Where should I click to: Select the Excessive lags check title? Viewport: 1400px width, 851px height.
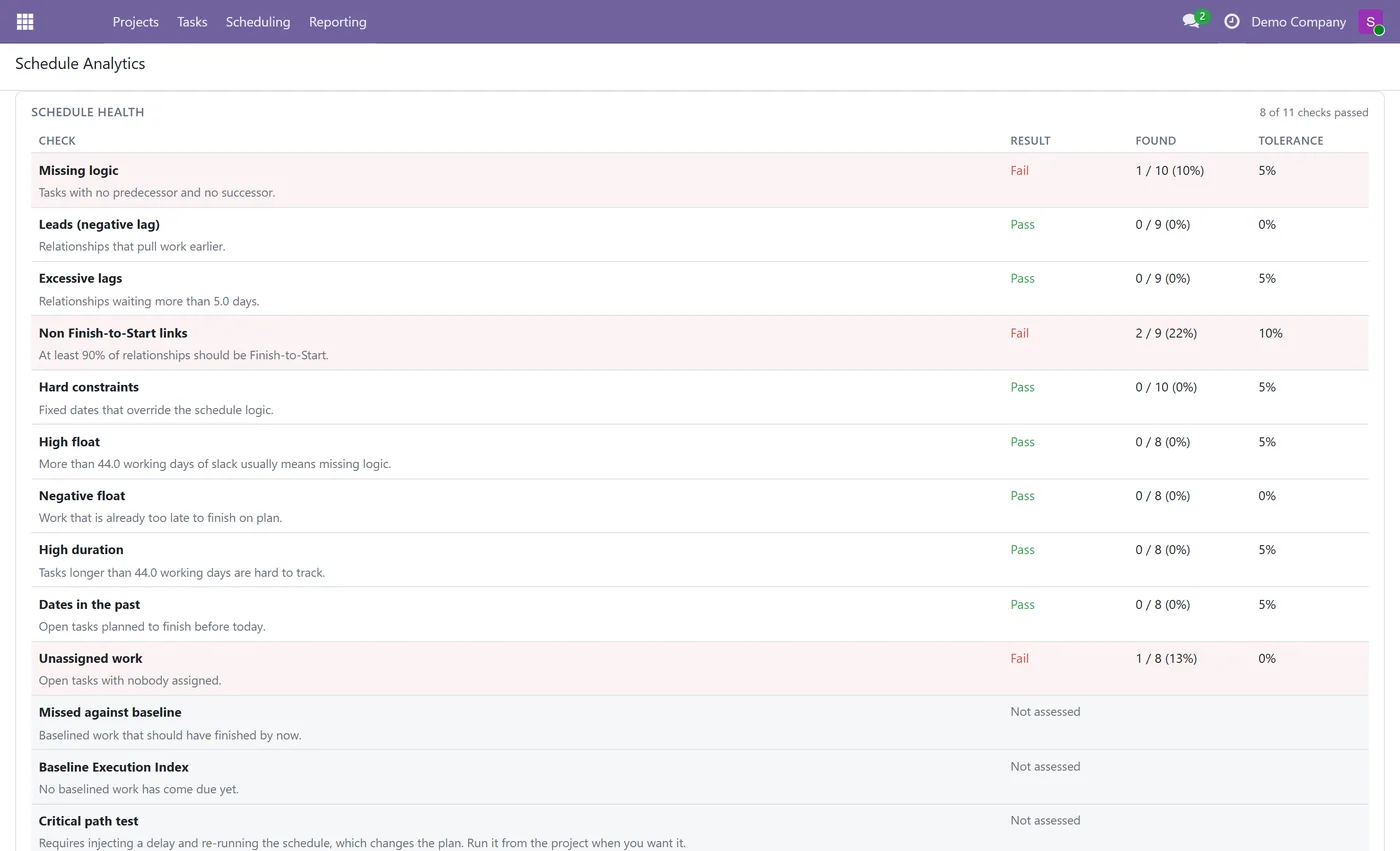point(80,279)
